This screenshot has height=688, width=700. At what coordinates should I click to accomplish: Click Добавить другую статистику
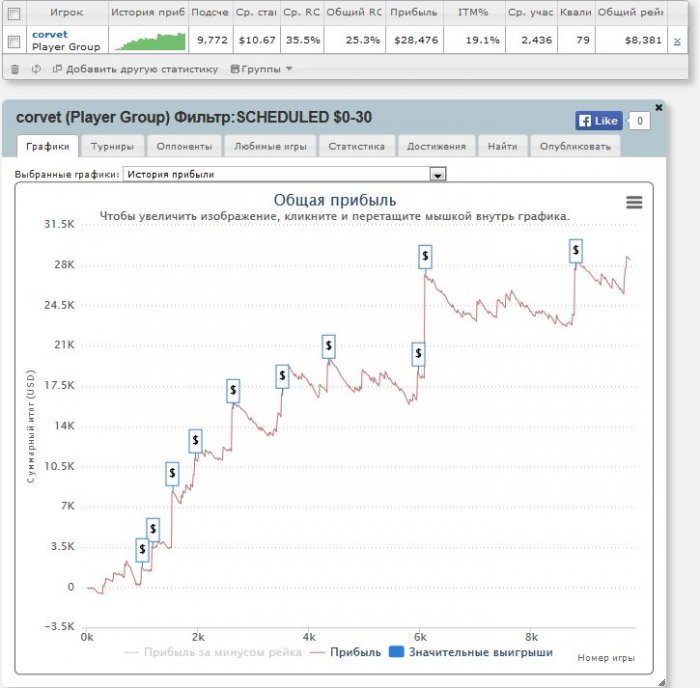click(135, 69)
